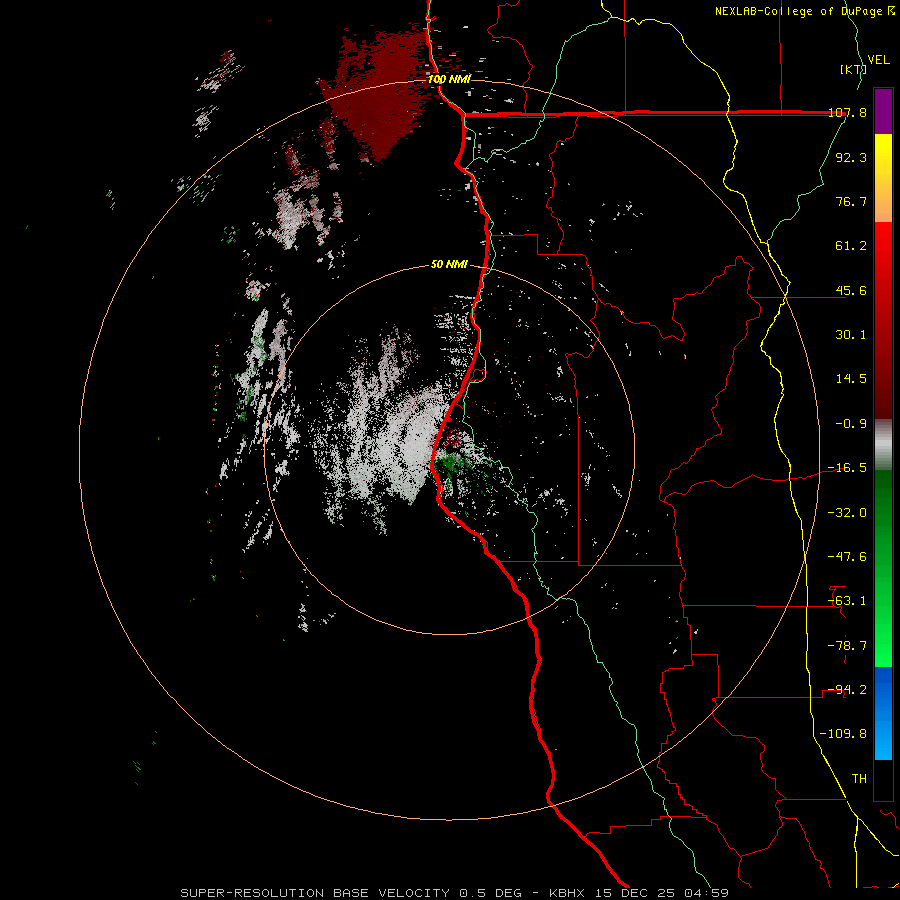The height and width of the screenshot is (900, 900).
Task: Select the -0.9 scale value
Action: coord(851,424)
